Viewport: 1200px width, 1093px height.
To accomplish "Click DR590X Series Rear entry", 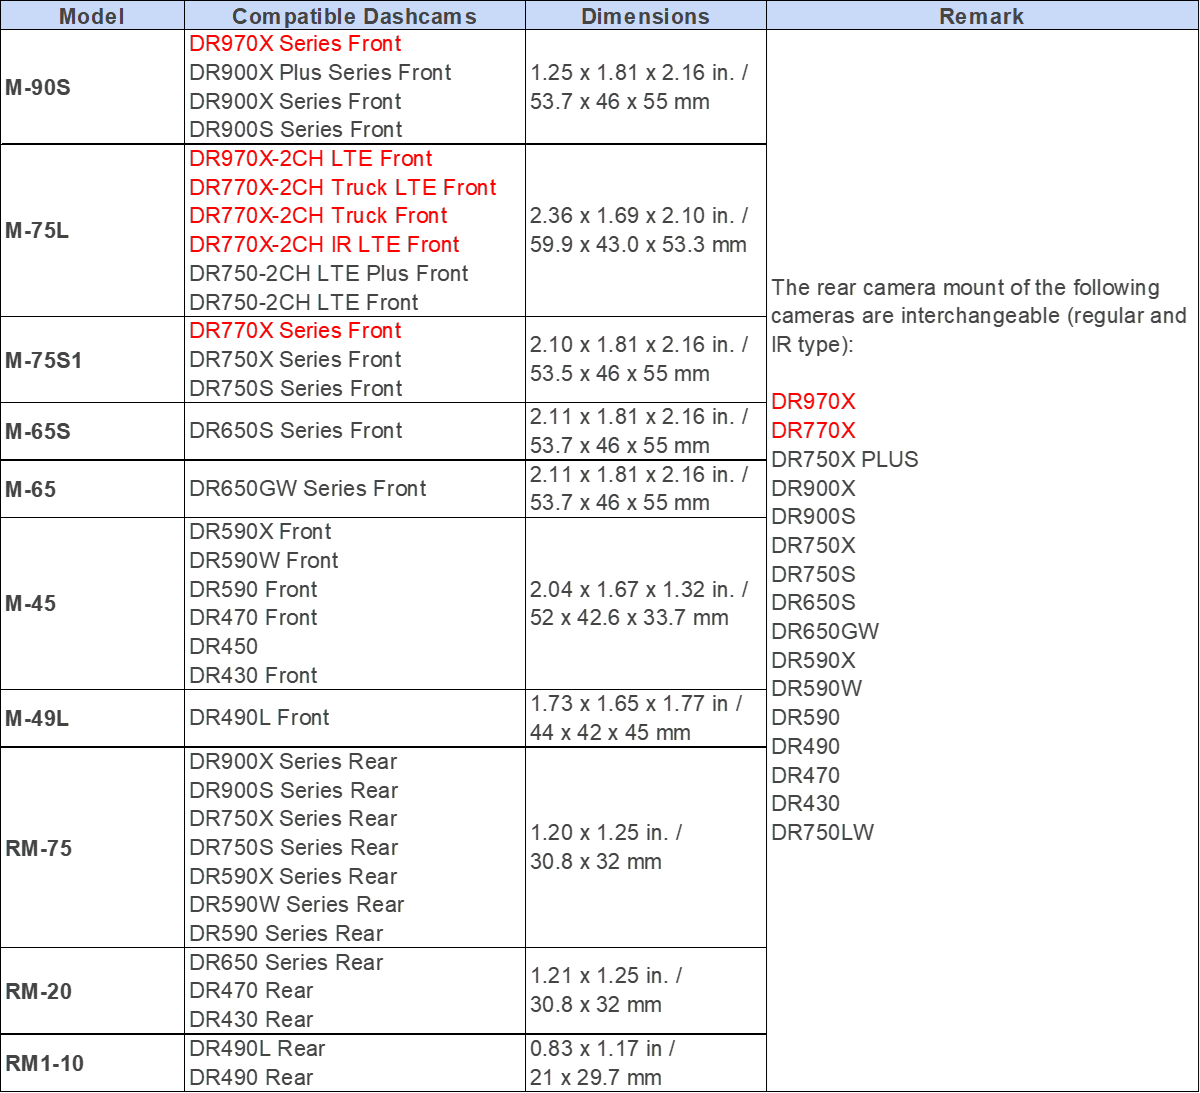I will 293,877.
